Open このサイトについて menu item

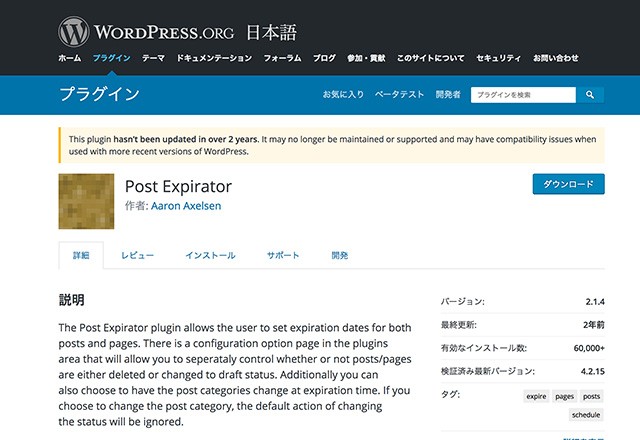click(431, 58)
